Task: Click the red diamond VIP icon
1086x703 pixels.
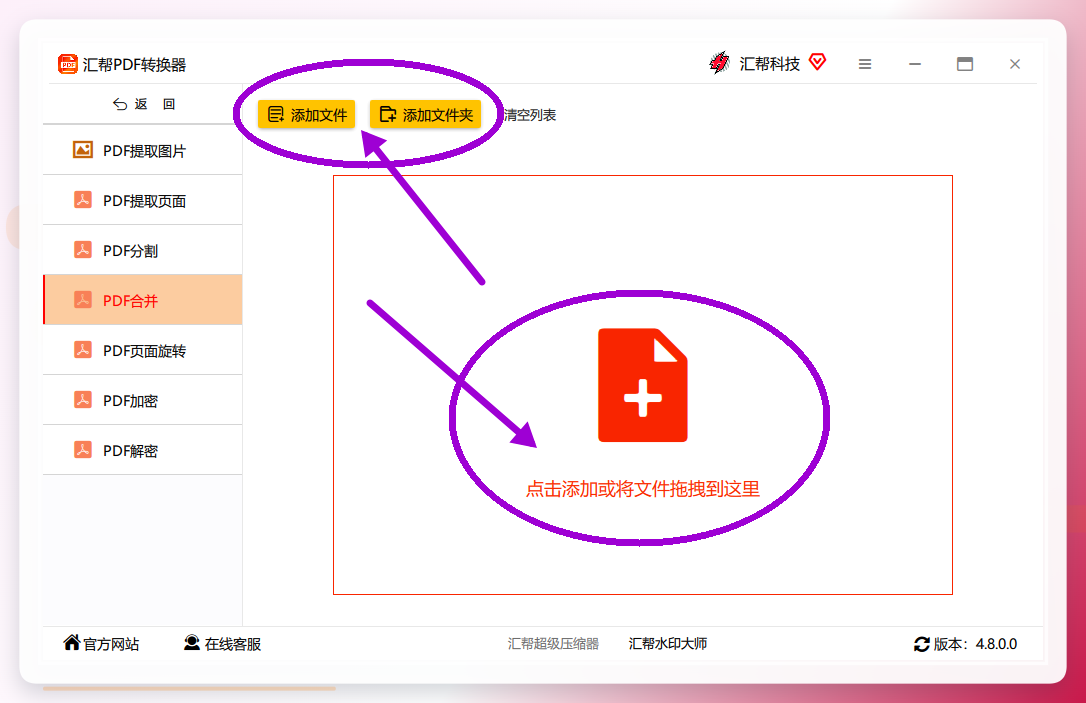Action: (817, 62)
